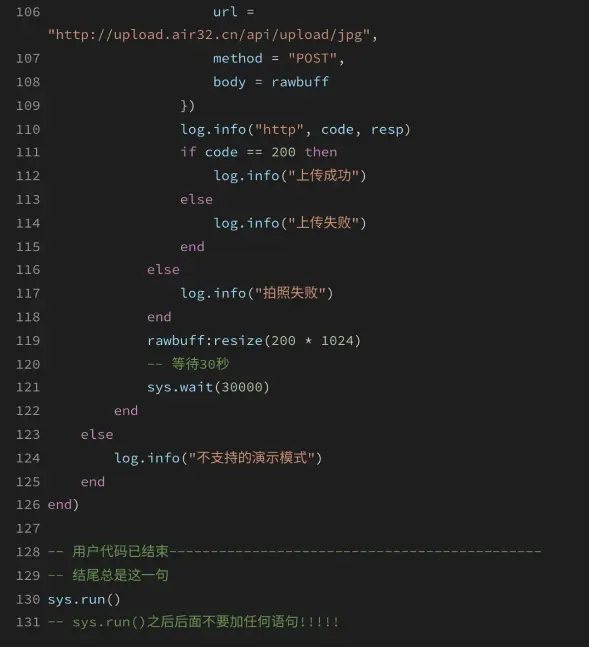Click the upload URL string
Image resolution: width=589 pixels, height=647 pixels.
click(x=209, y=35)
